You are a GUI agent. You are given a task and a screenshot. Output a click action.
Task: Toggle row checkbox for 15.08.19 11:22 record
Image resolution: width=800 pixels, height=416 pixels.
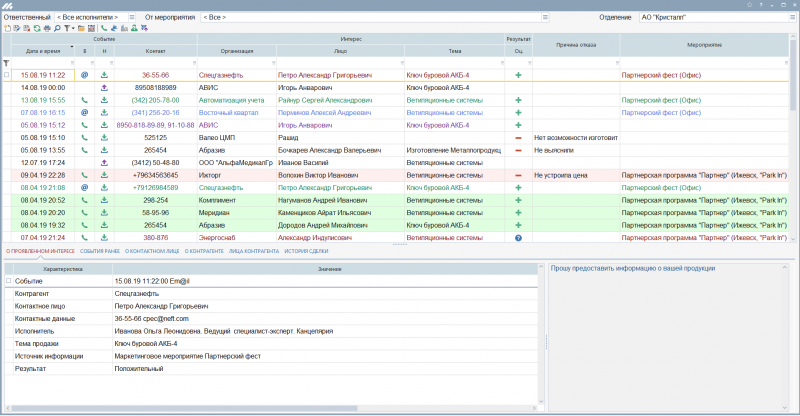coord(7,75)
